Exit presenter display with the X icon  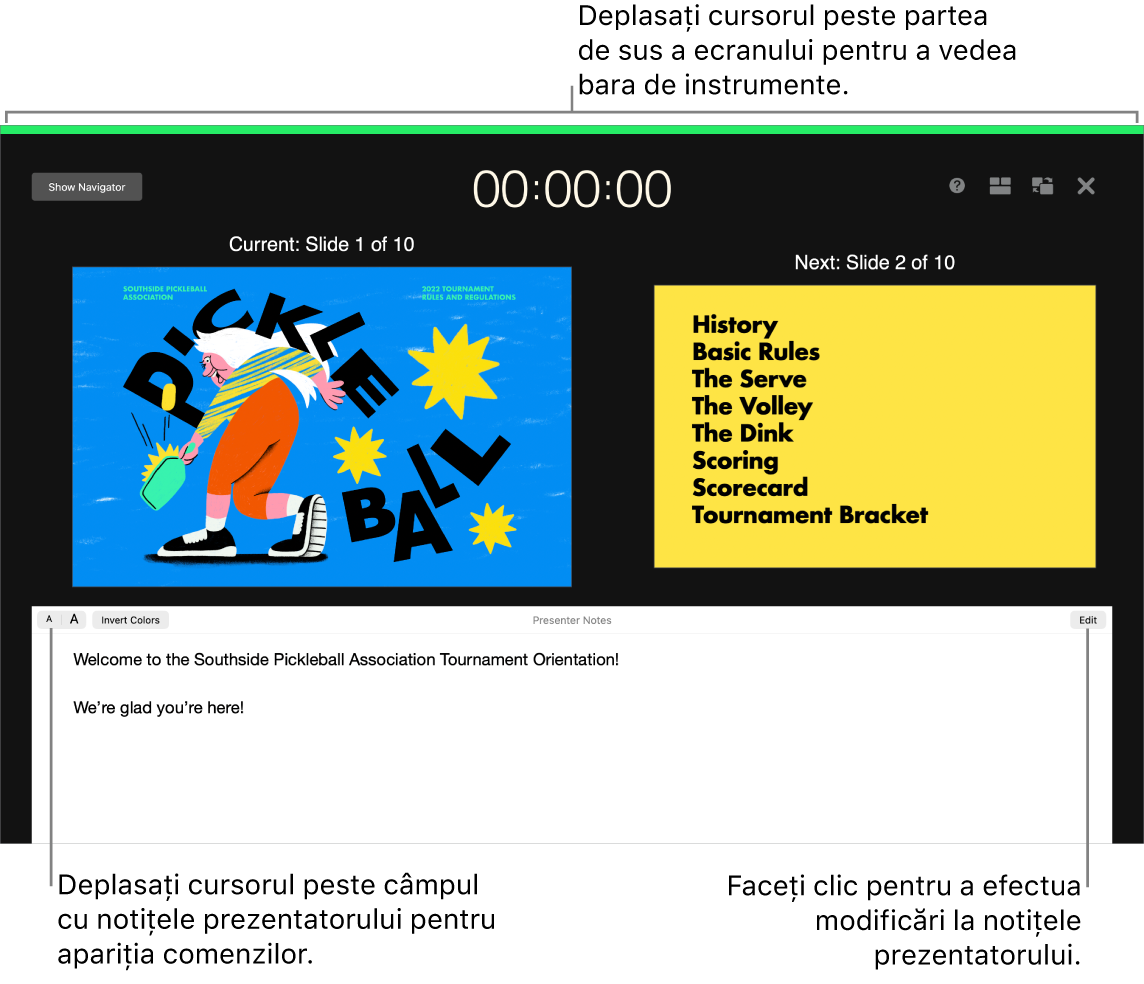tap(1086, 186)
